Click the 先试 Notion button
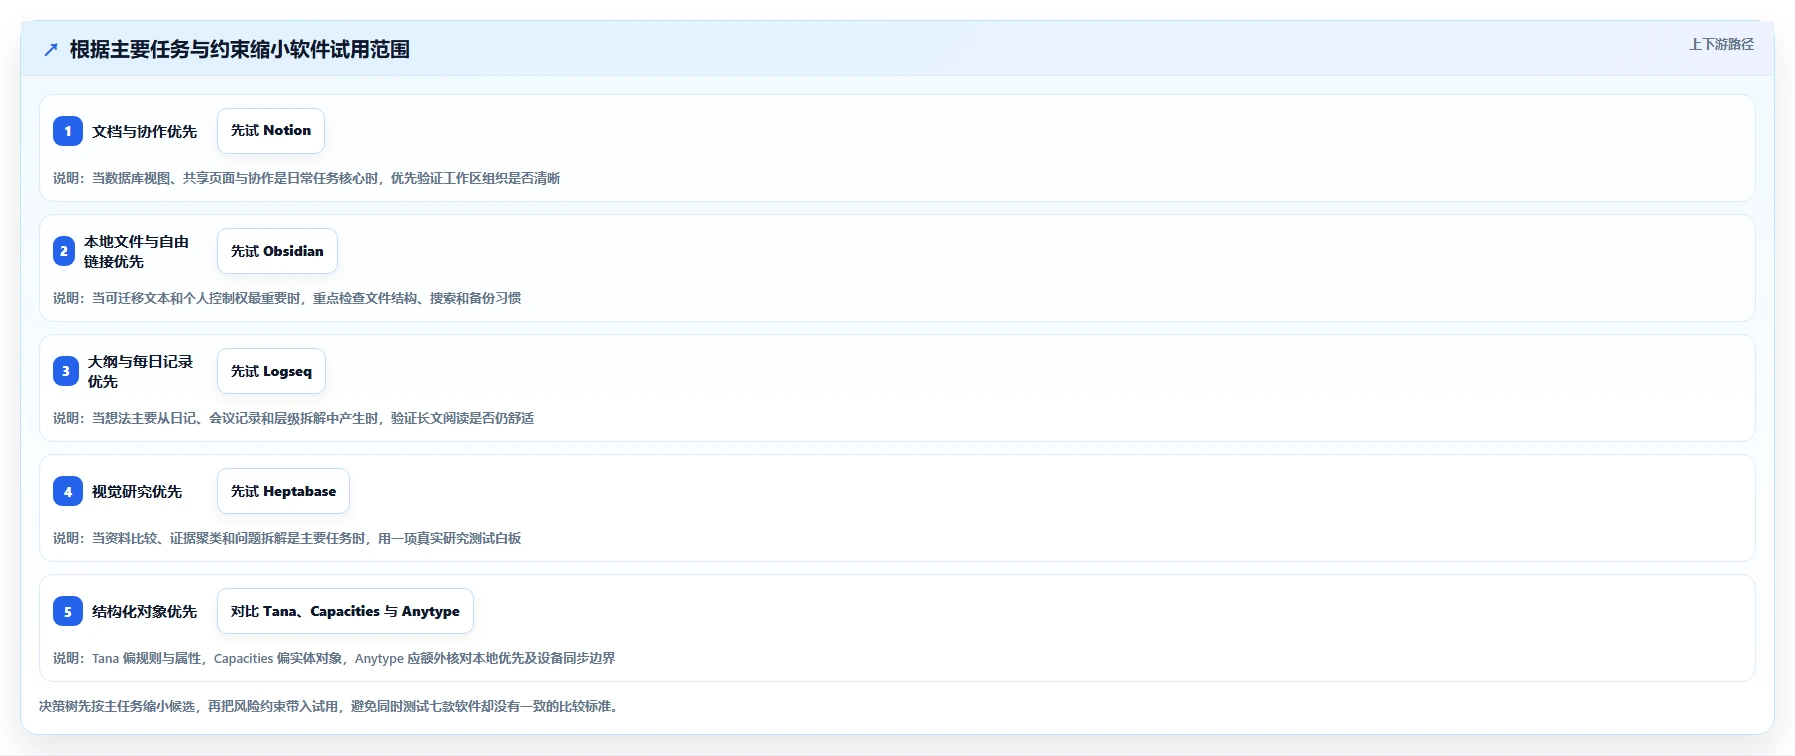The image size is (1795, 756). [271, 131]
